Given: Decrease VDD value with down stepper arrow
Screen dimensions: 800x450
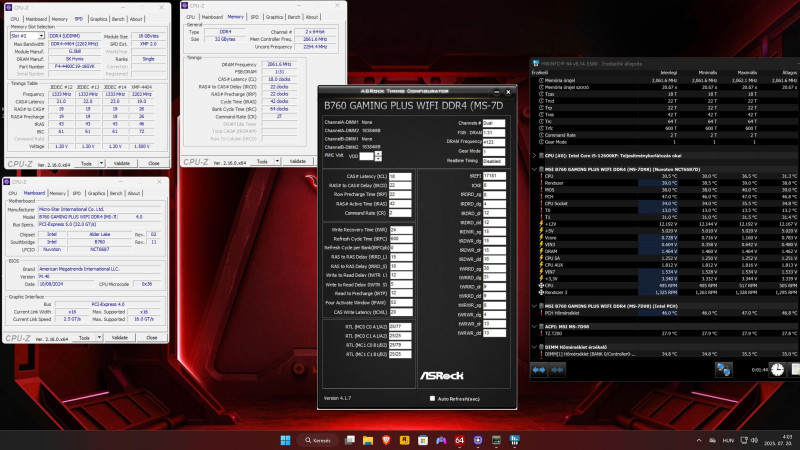Looking at the screenshot, I should click(x=378, y=159).
